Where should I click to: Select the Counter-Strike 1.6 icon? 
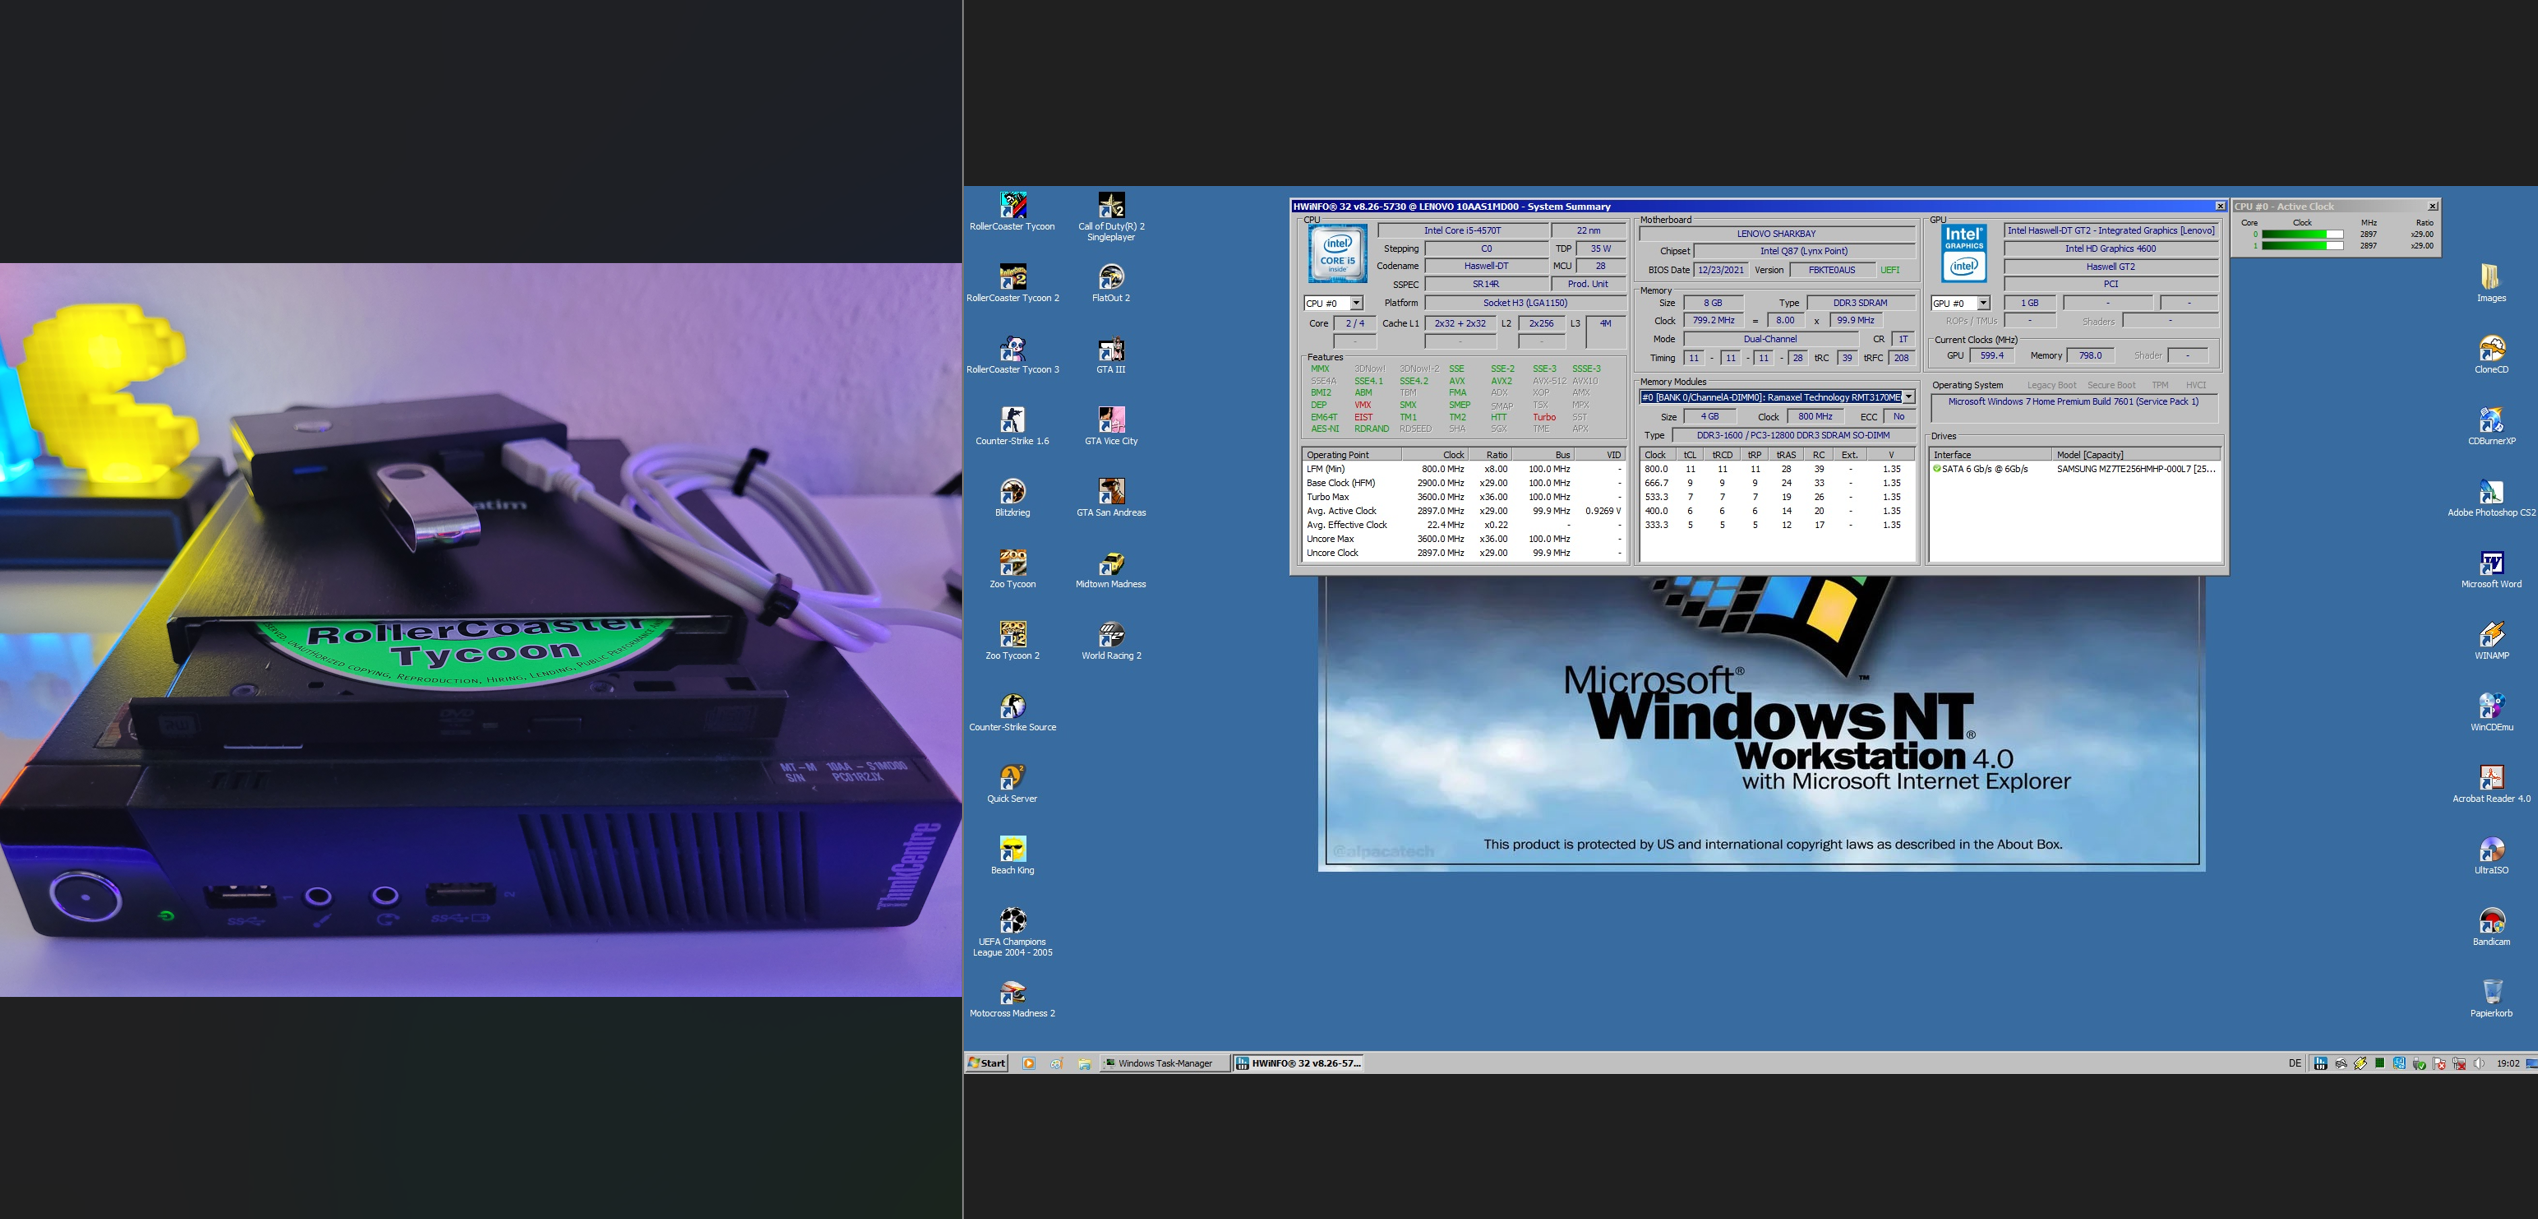1012,426
